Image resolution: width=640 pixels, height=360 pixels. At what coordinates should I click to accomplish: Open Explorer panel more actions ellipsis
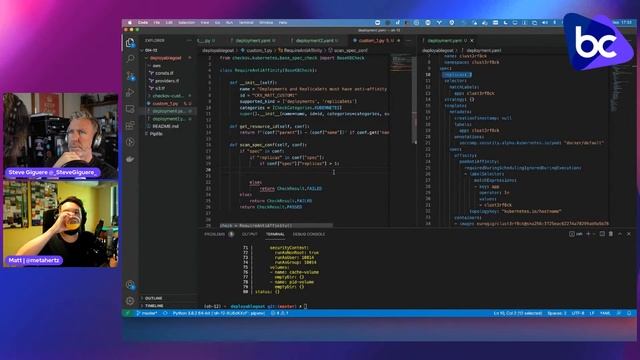point(189,41)
